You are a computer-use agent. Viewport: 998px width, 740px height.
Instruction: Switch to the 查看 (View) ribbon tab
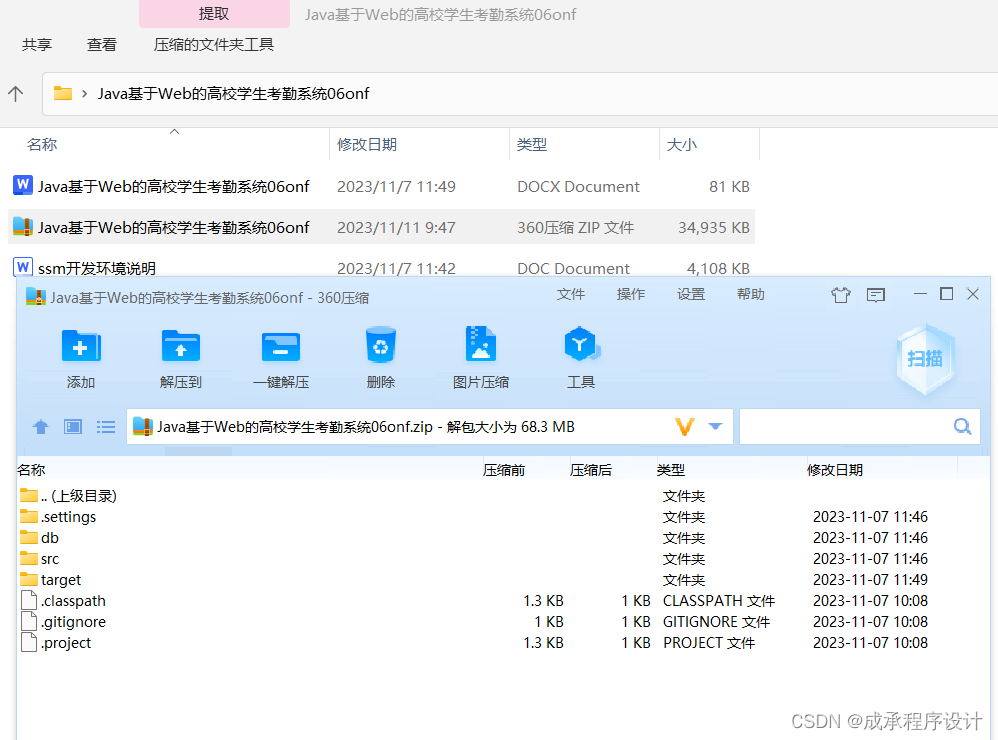101,45
